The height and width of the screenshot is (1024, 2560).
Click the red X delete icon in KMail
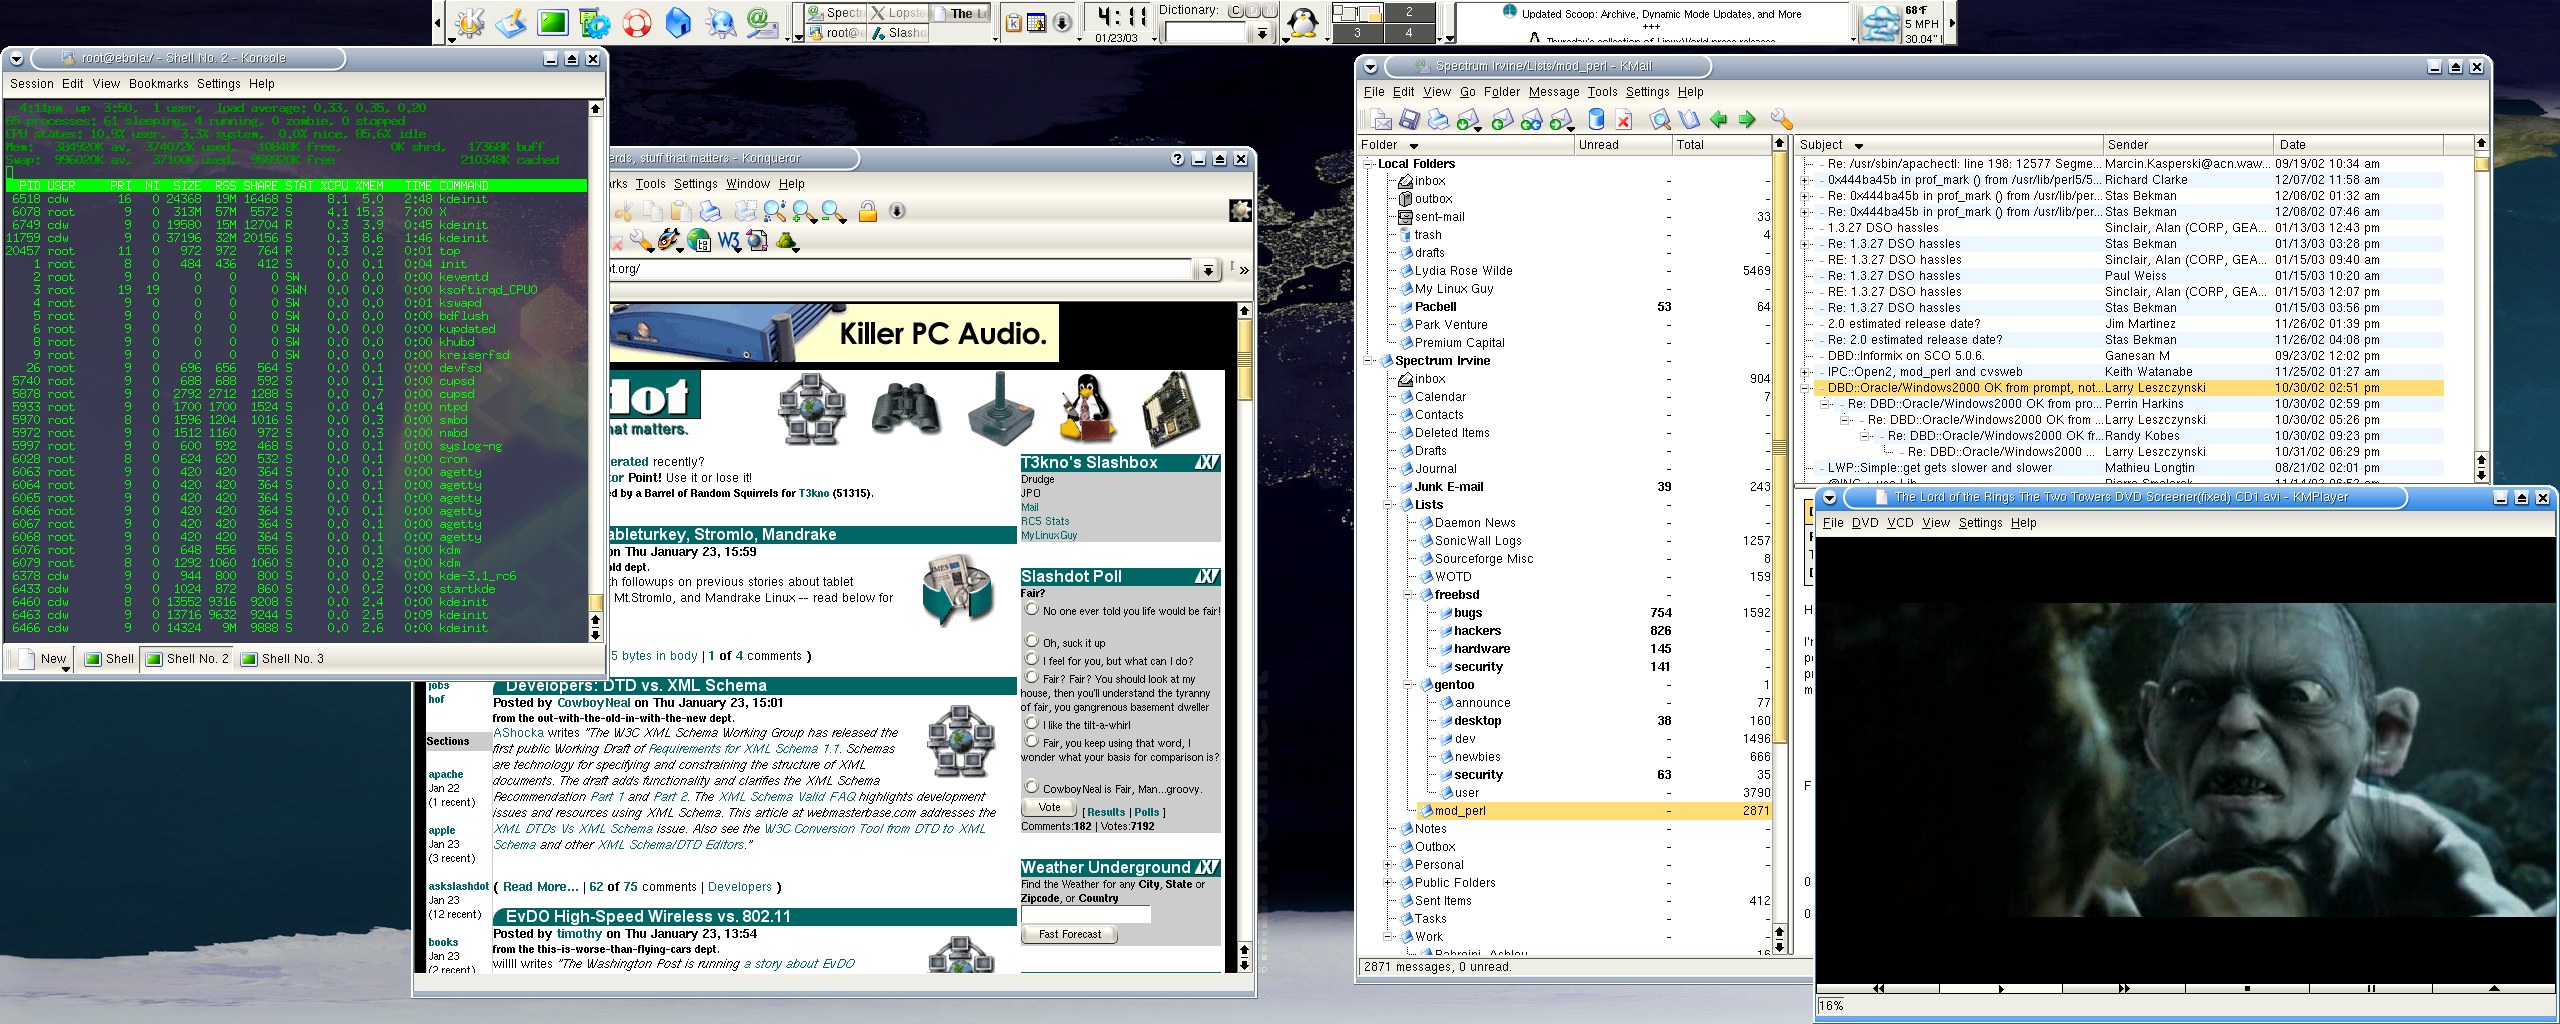point(1624,120)
